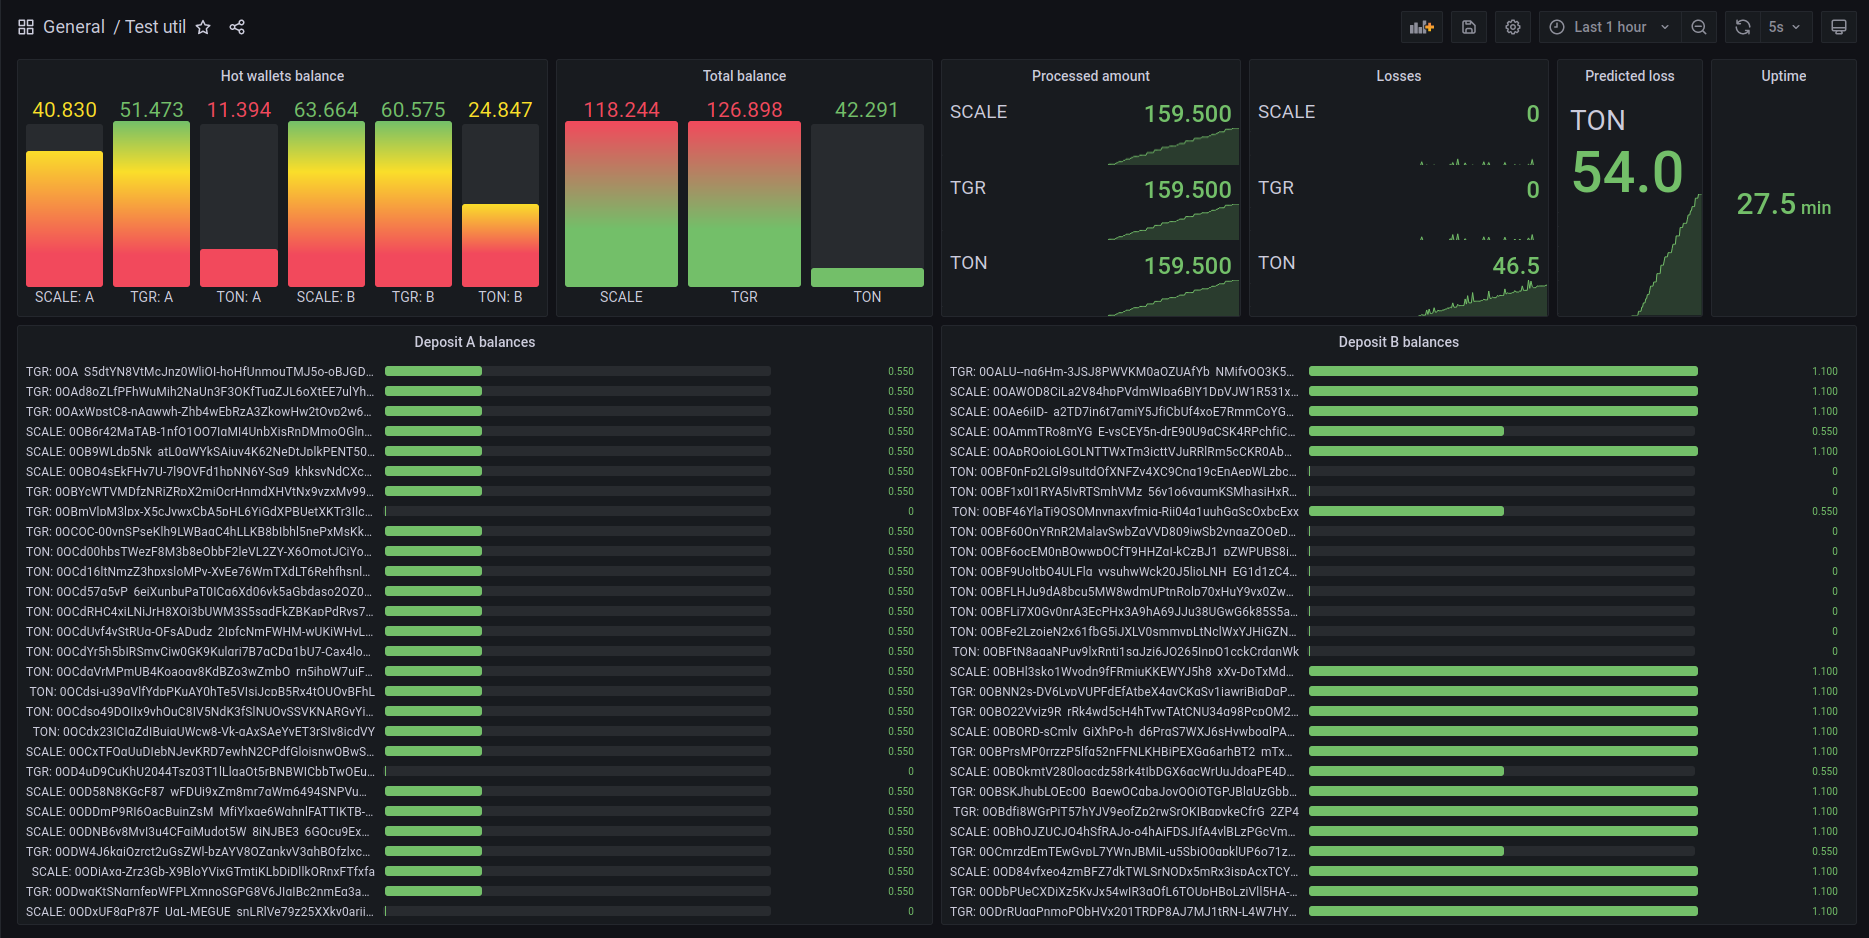1869x938 pixels.
Task: Expand the 5s refresh interval dropdown
Action: (x=1785, y=27)
